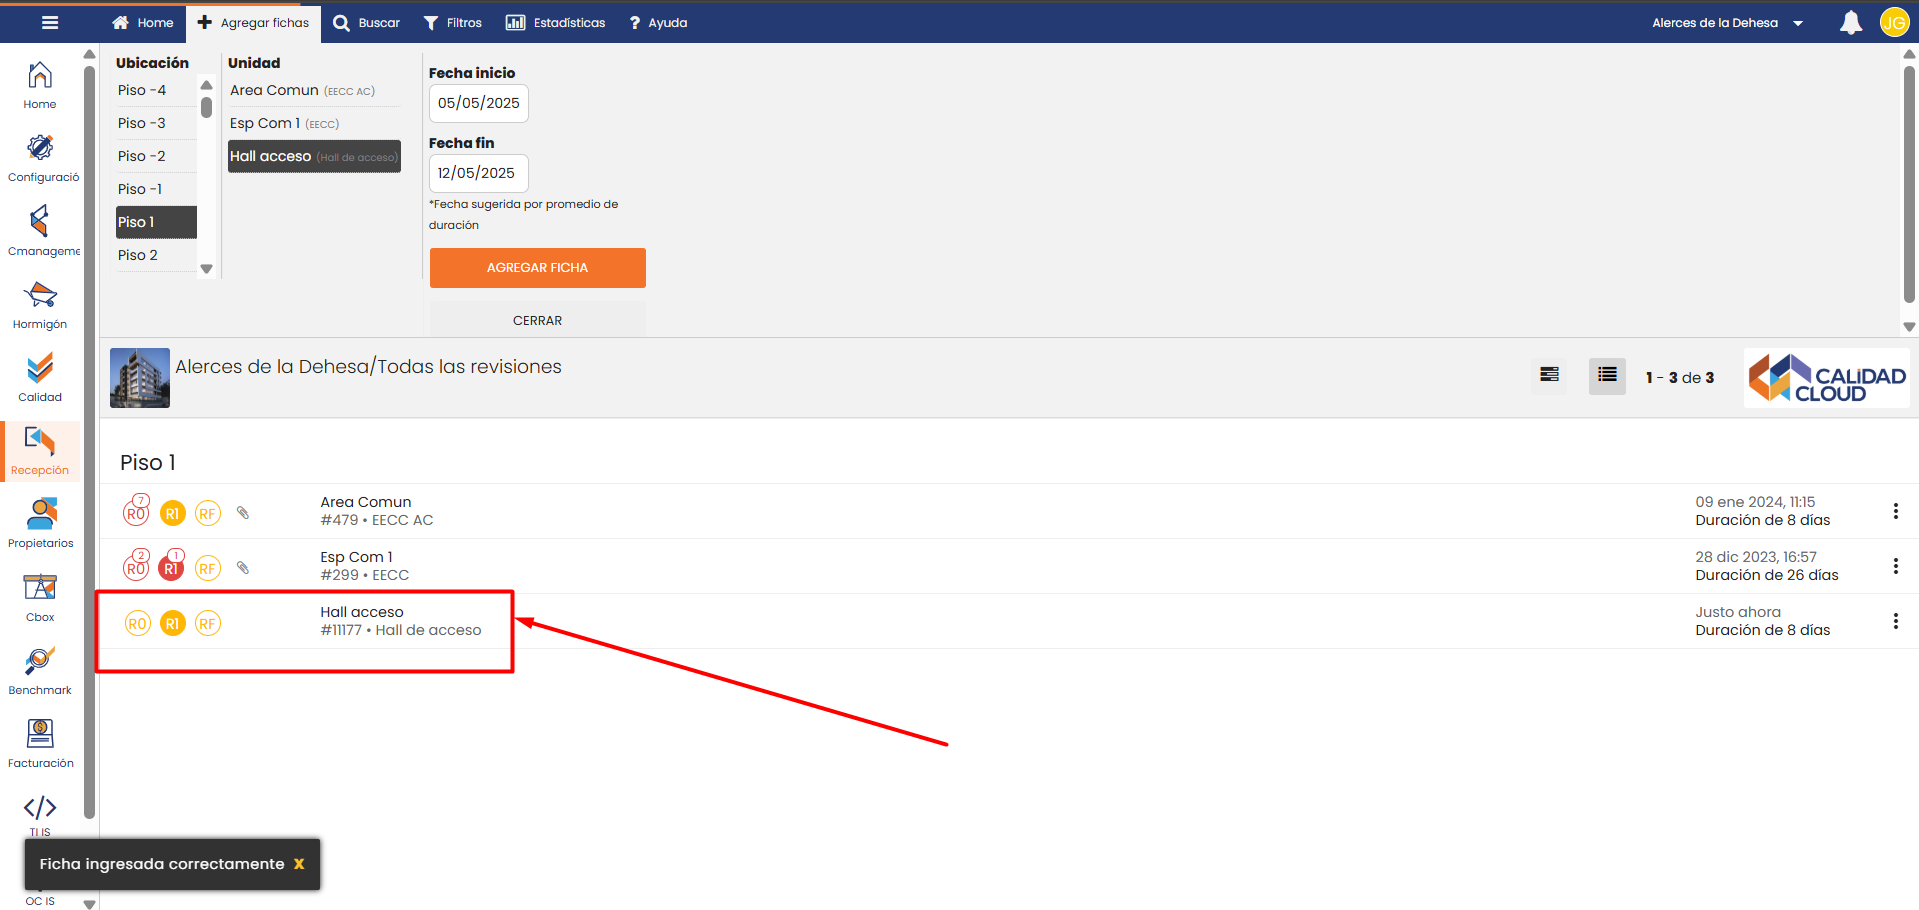This screenshot has width=1919, height=910.
Task: Switch to the expanded card view
Action: [x=1549, y=376]
